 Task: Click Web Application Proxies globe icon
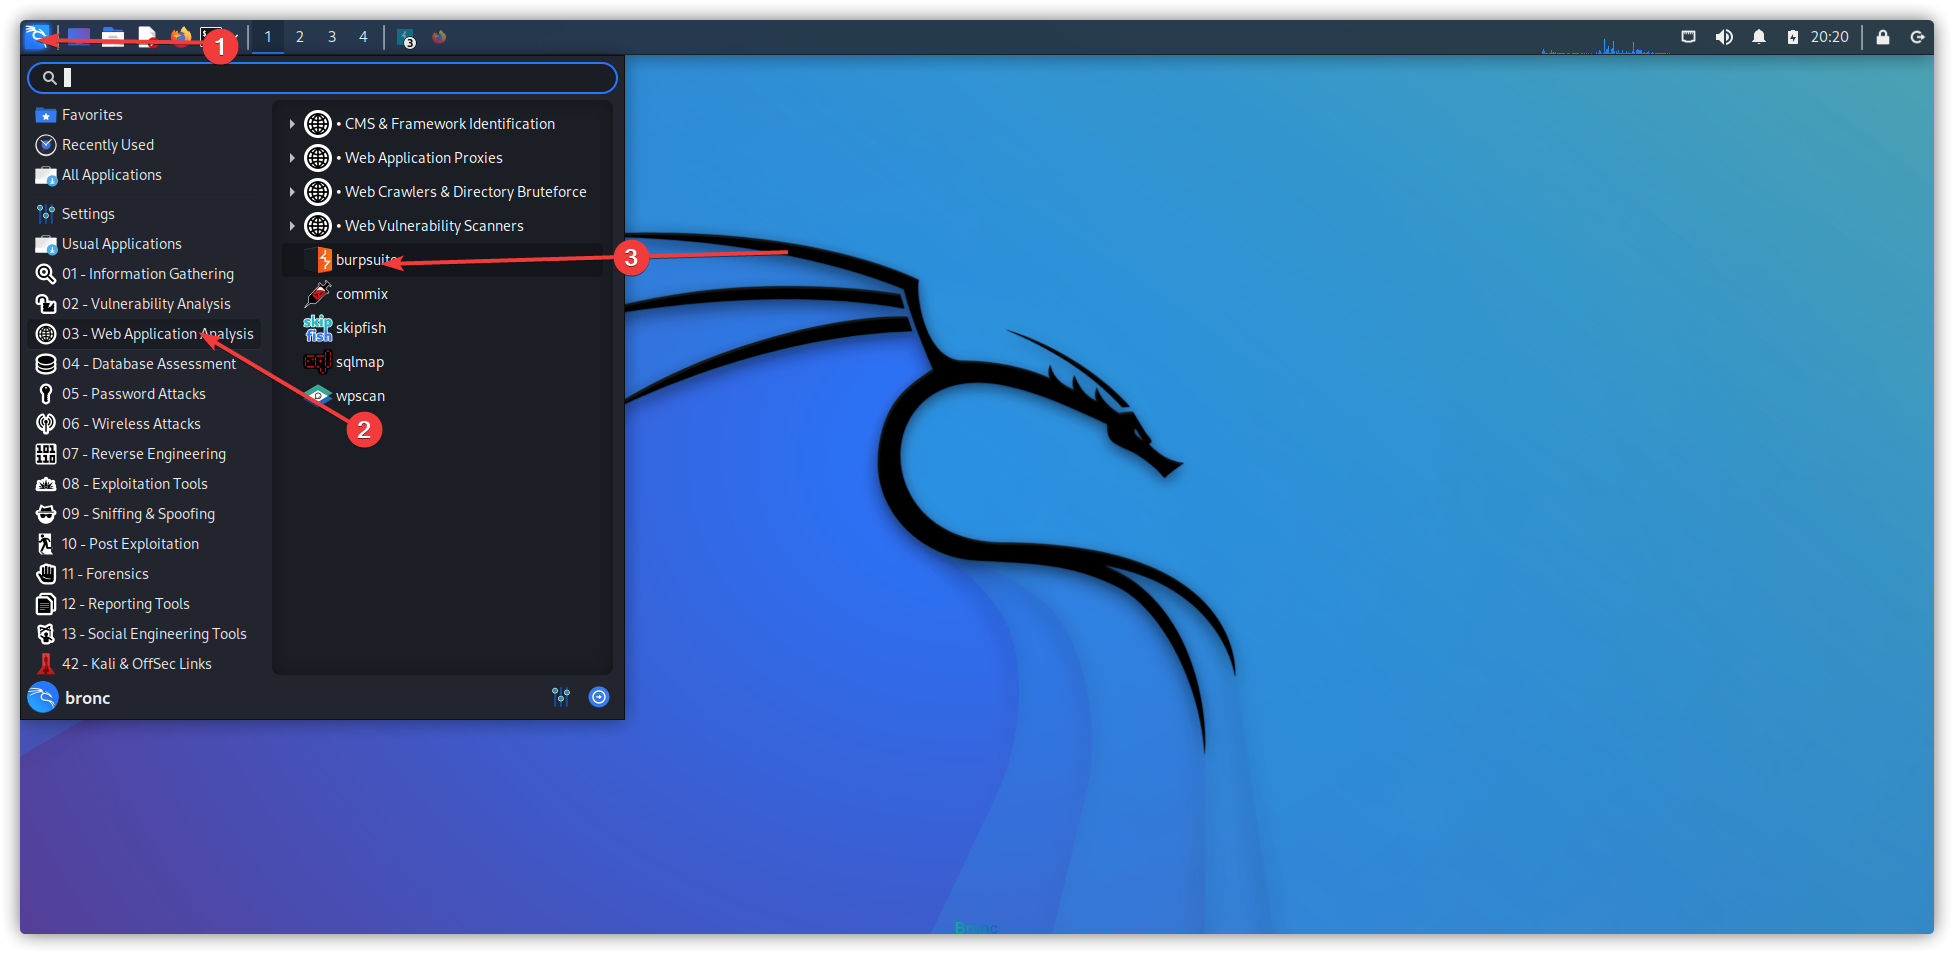coord(318,158)
